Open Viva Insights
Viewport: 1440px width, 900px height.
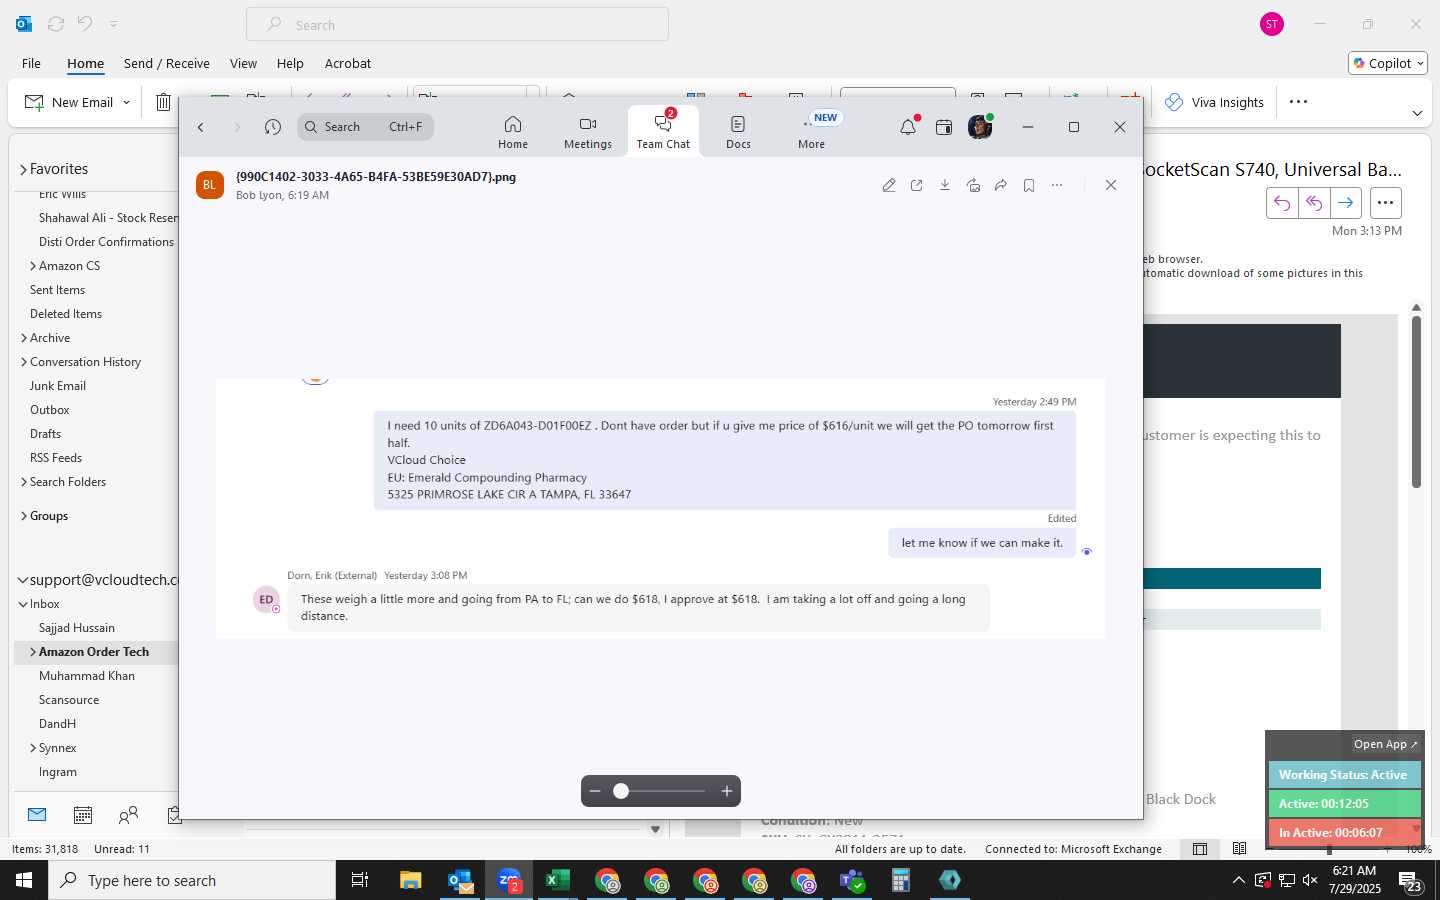[1214, 102]
